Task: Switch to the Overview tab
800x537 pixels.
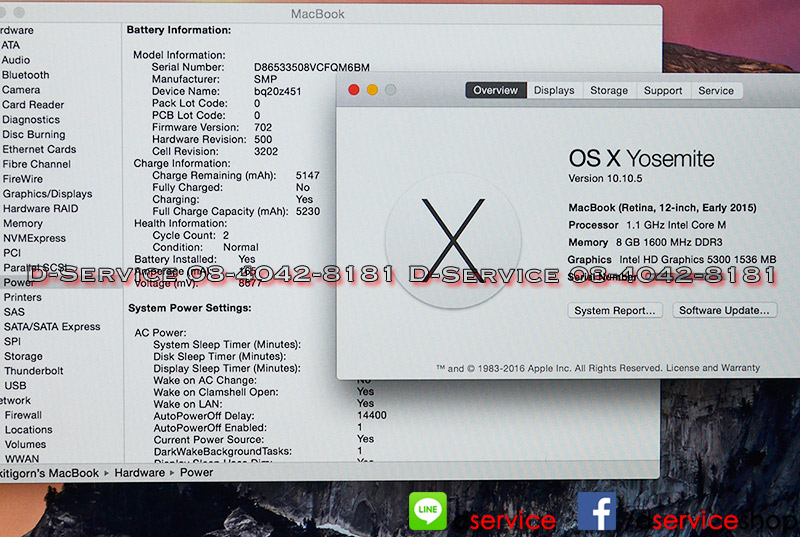Action: [495, 90]
